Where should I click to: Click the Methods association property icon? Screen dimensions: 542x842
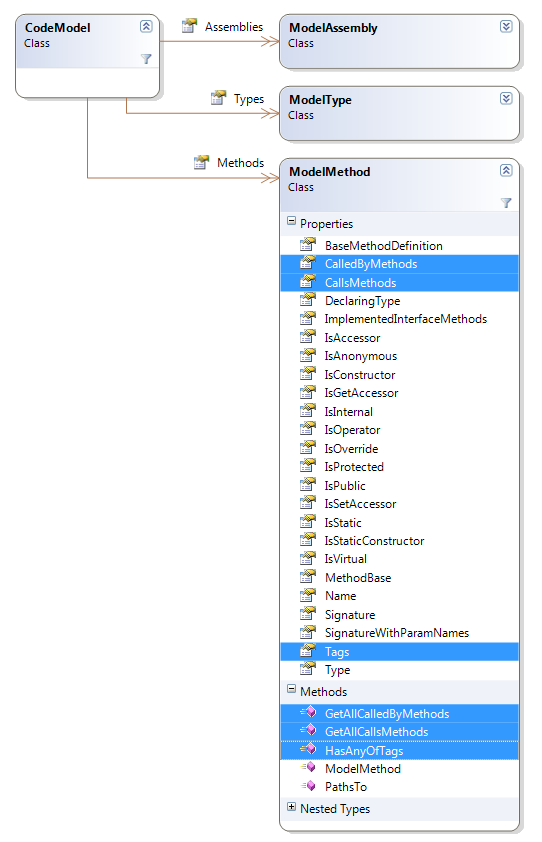[201, 162]
